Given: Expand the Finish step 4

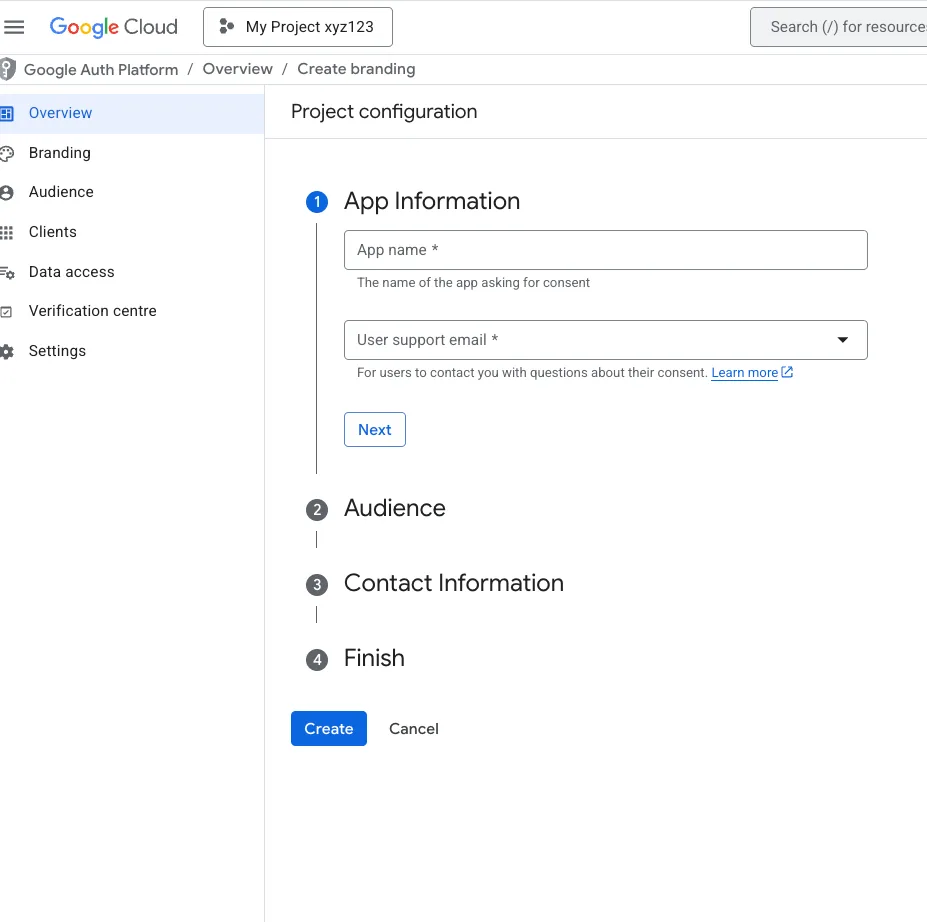Looking at the screenshot, I should 374,658.
